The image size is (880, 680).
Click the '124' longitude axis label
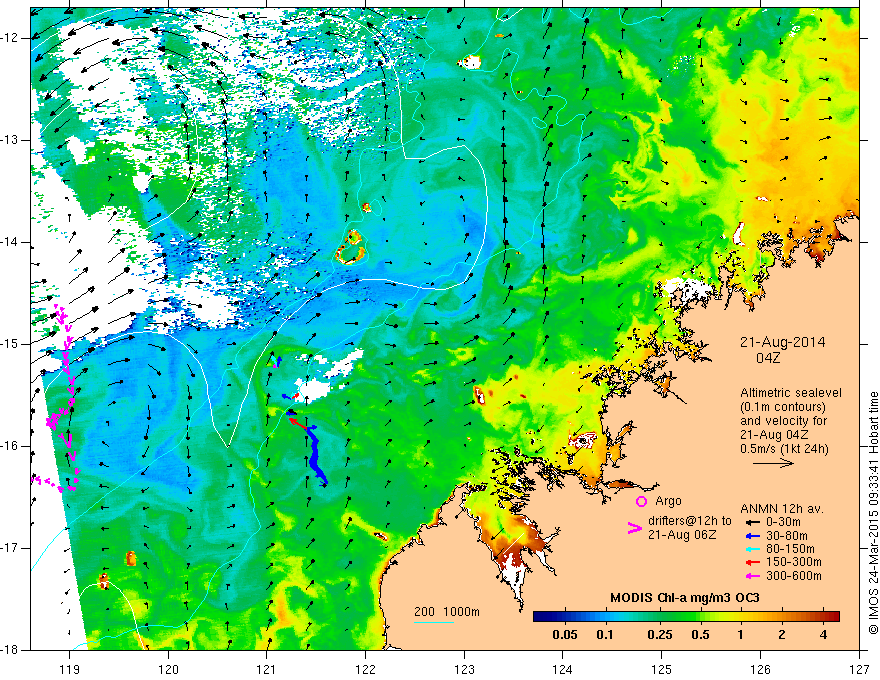pyautogui.click(x=563, y=669)
